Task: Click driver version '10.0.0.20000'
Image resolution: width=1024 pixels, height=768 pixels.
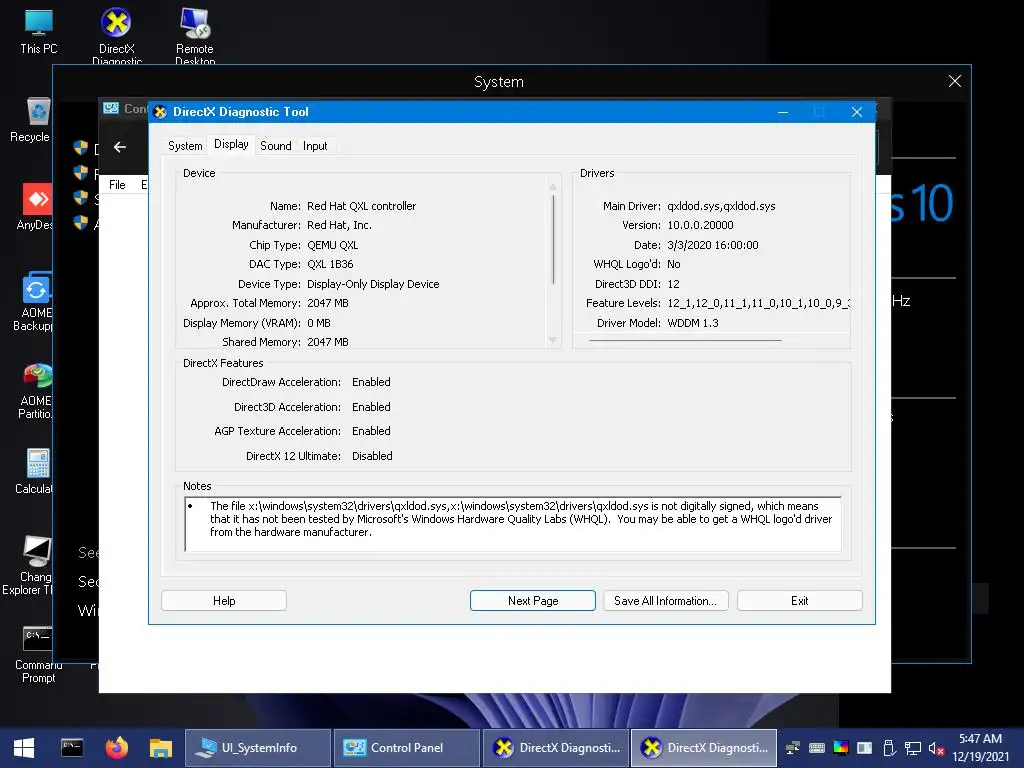Action: (x=700, y=225)
